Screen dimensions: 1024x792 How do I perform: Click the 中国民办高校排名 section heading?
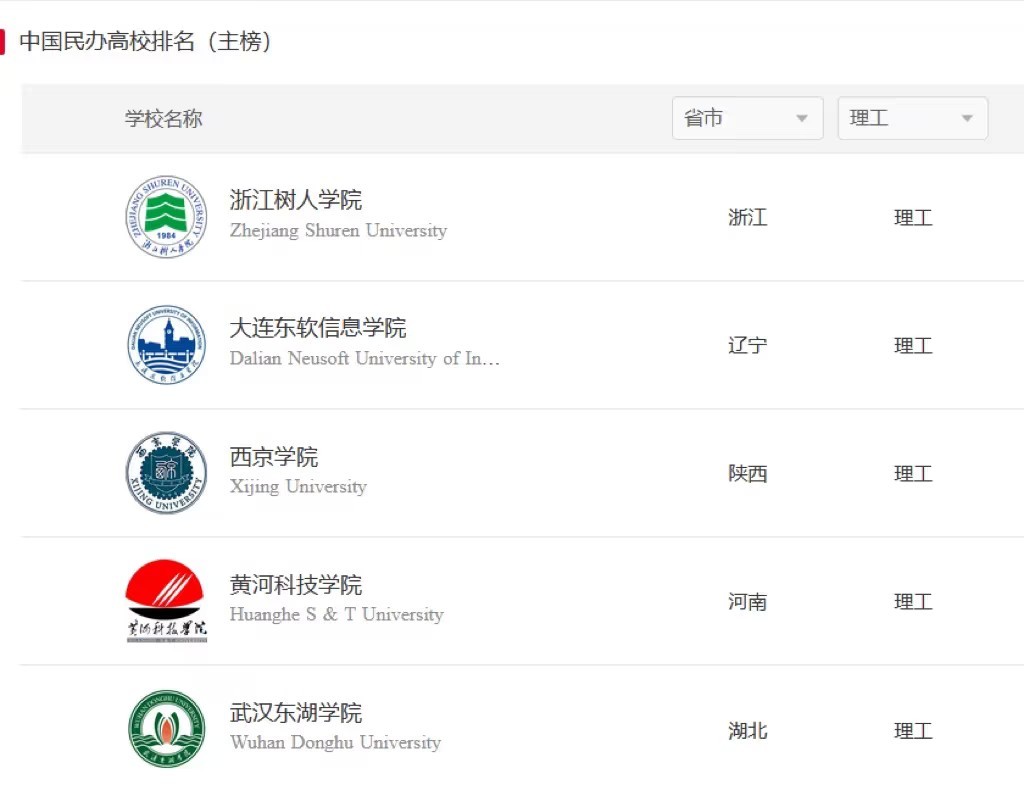146,42
